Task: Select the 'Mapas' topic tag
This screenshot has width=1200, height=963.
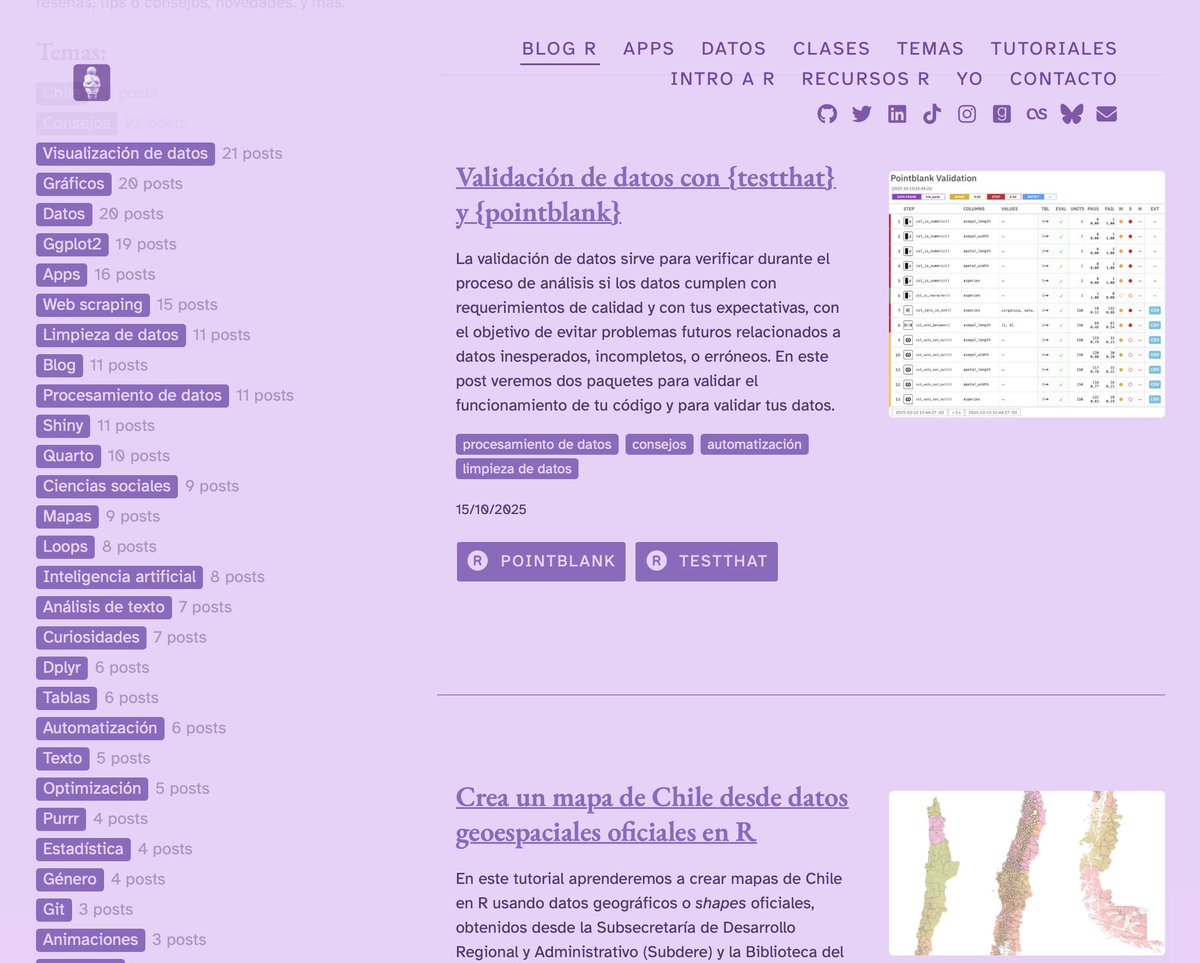Action: coord(68,516)
